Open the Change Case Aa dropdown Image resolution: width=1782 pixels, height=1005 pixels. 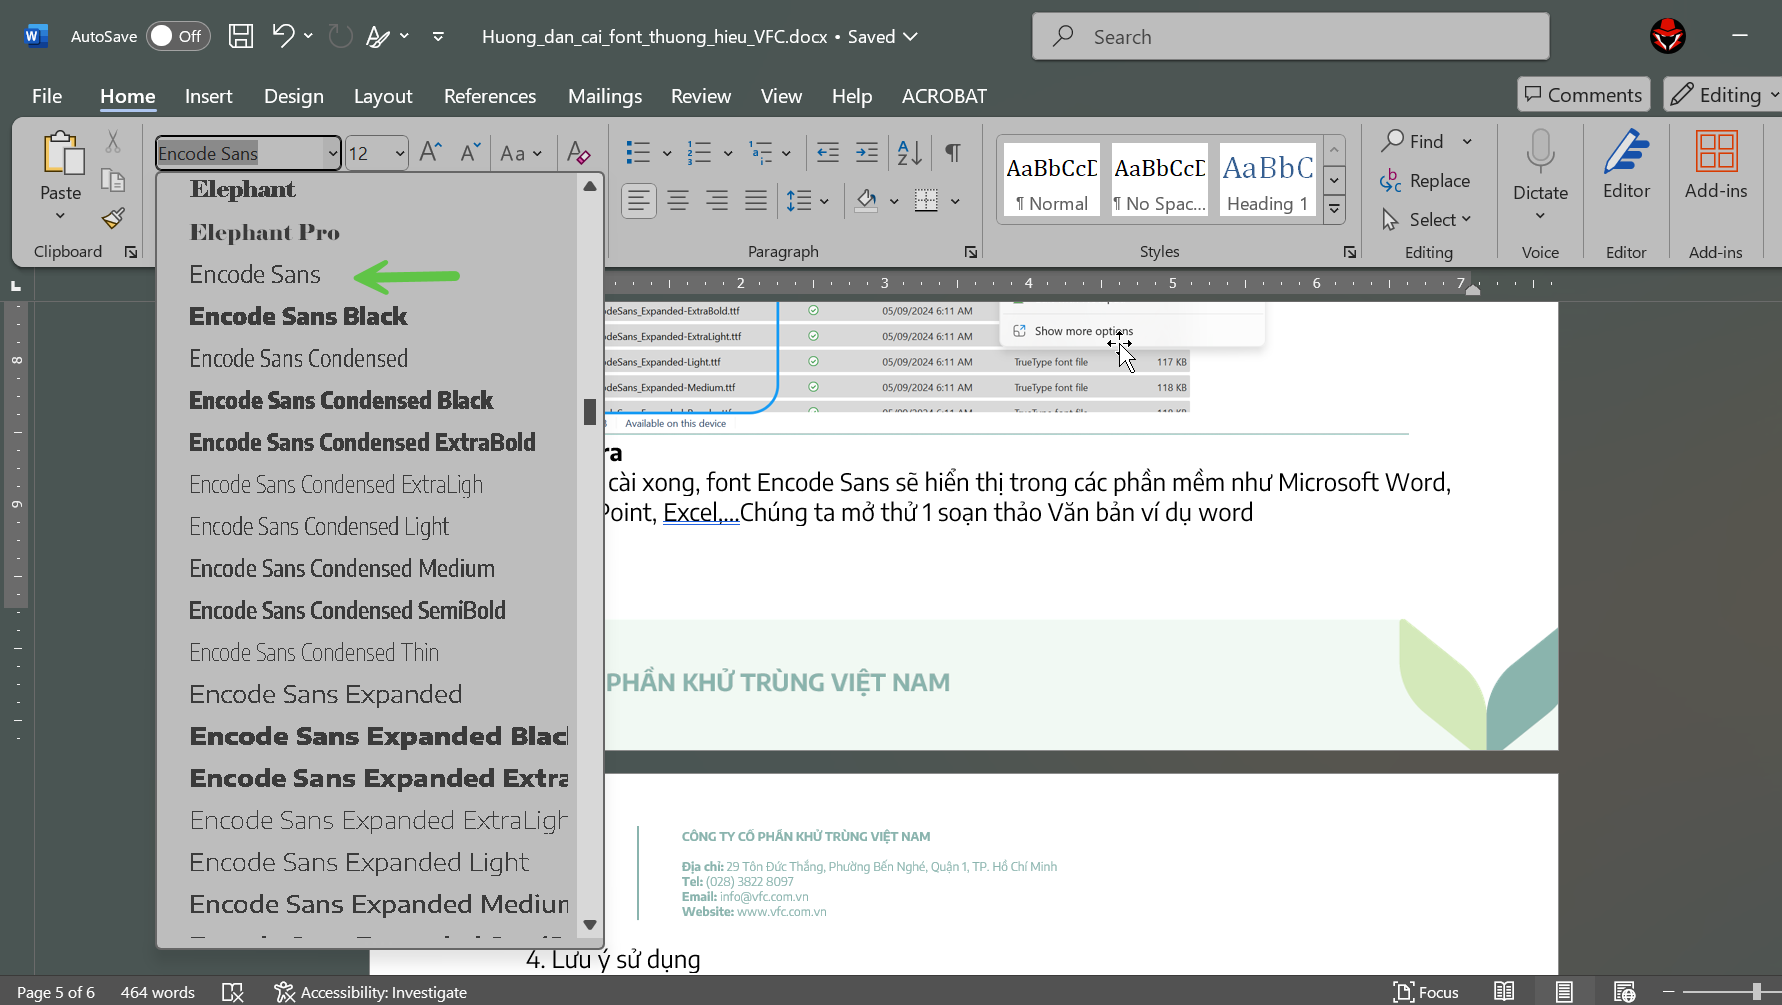pyautogui.click(x=521, y=153)
